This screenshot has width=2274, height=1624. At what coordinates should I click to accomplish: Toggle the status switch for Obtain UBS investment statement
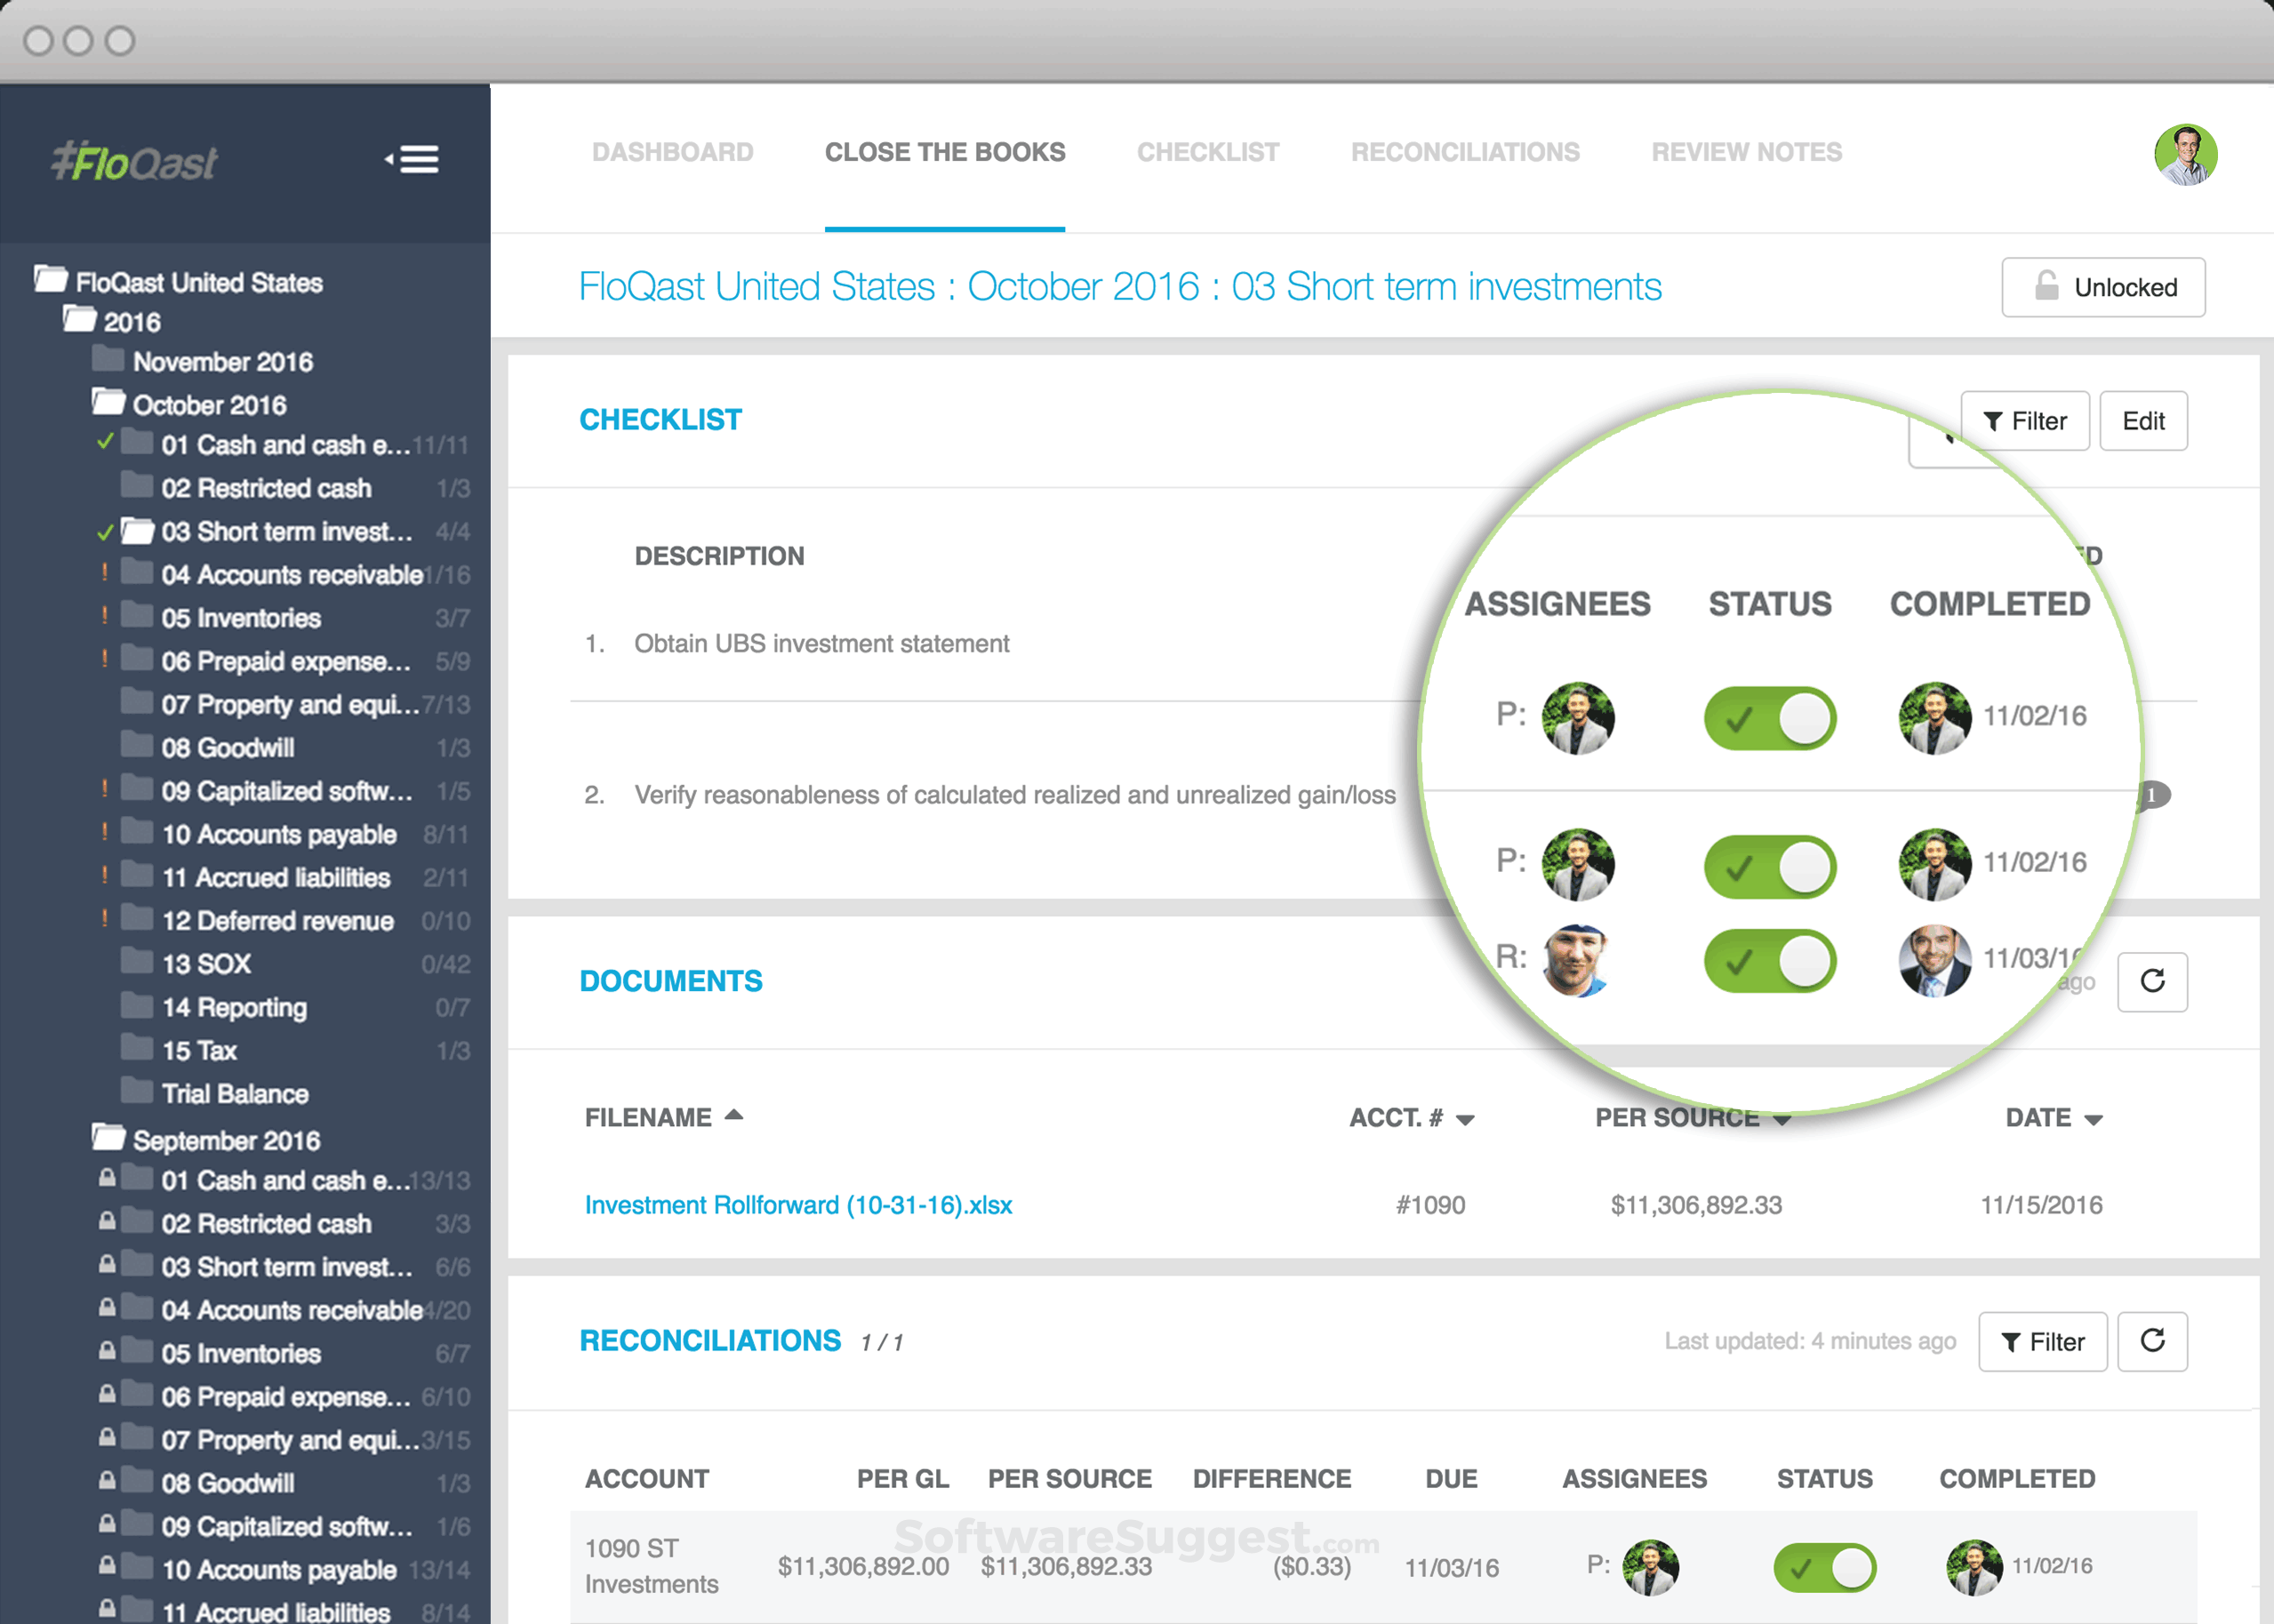tap(1769, 718)
